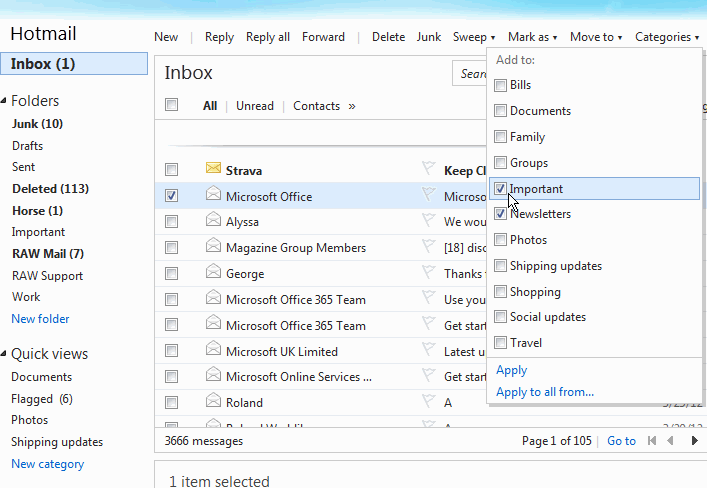This screenshot has width=707, height=488.
Task: Flag the Microsoft UK Limited message
Action: (x=428, y=349)
